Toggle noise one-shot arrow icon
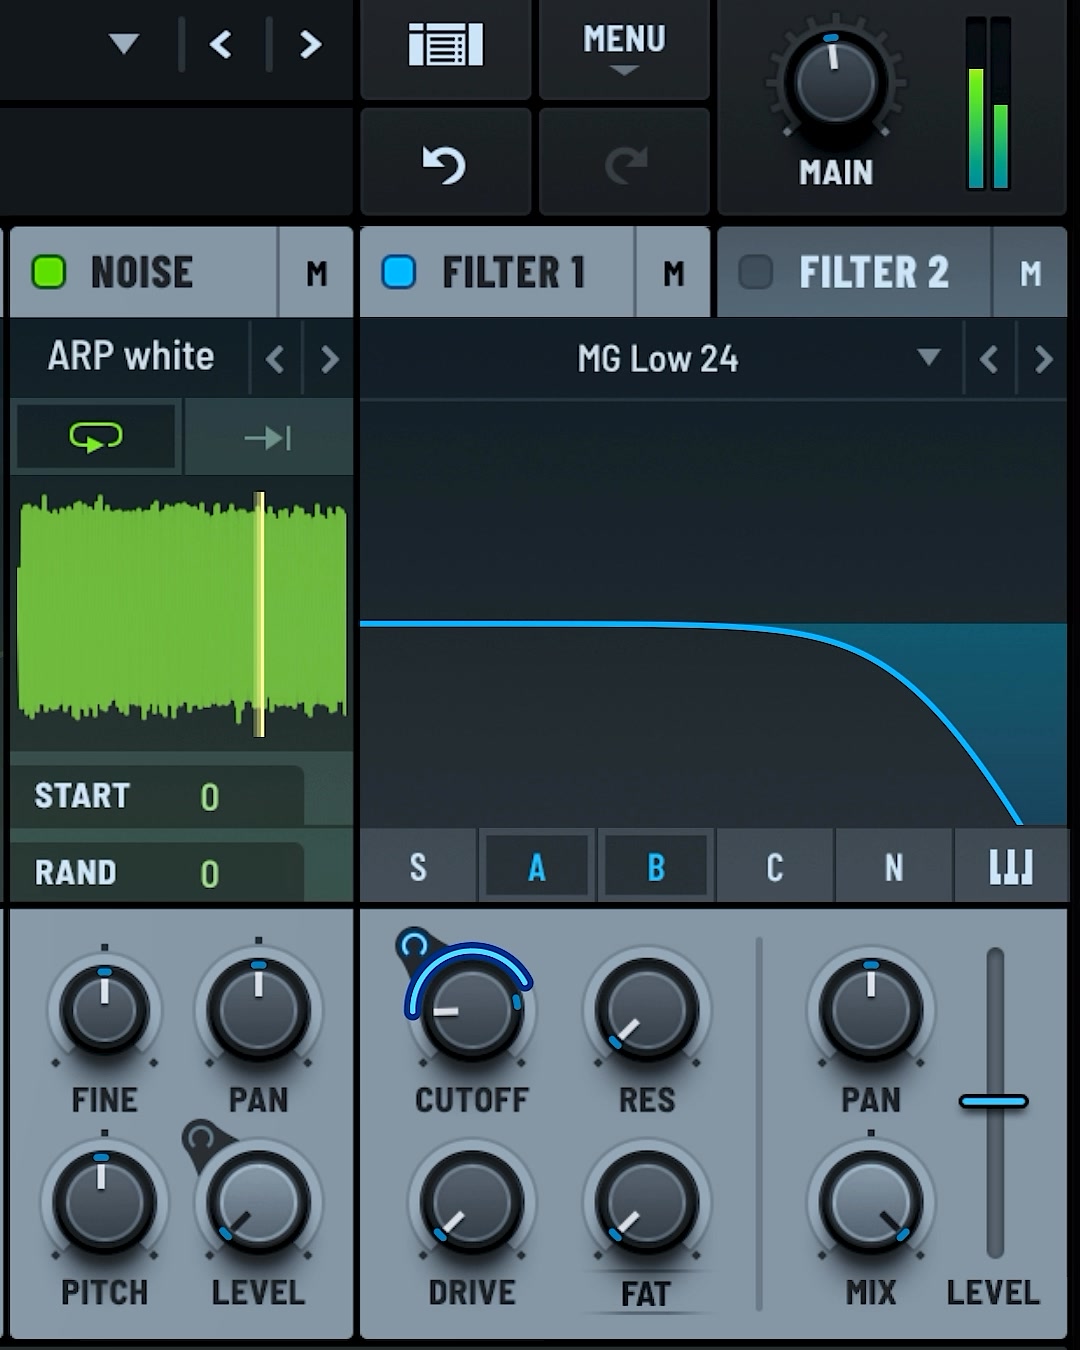1080x1350 pixels. 268,437
